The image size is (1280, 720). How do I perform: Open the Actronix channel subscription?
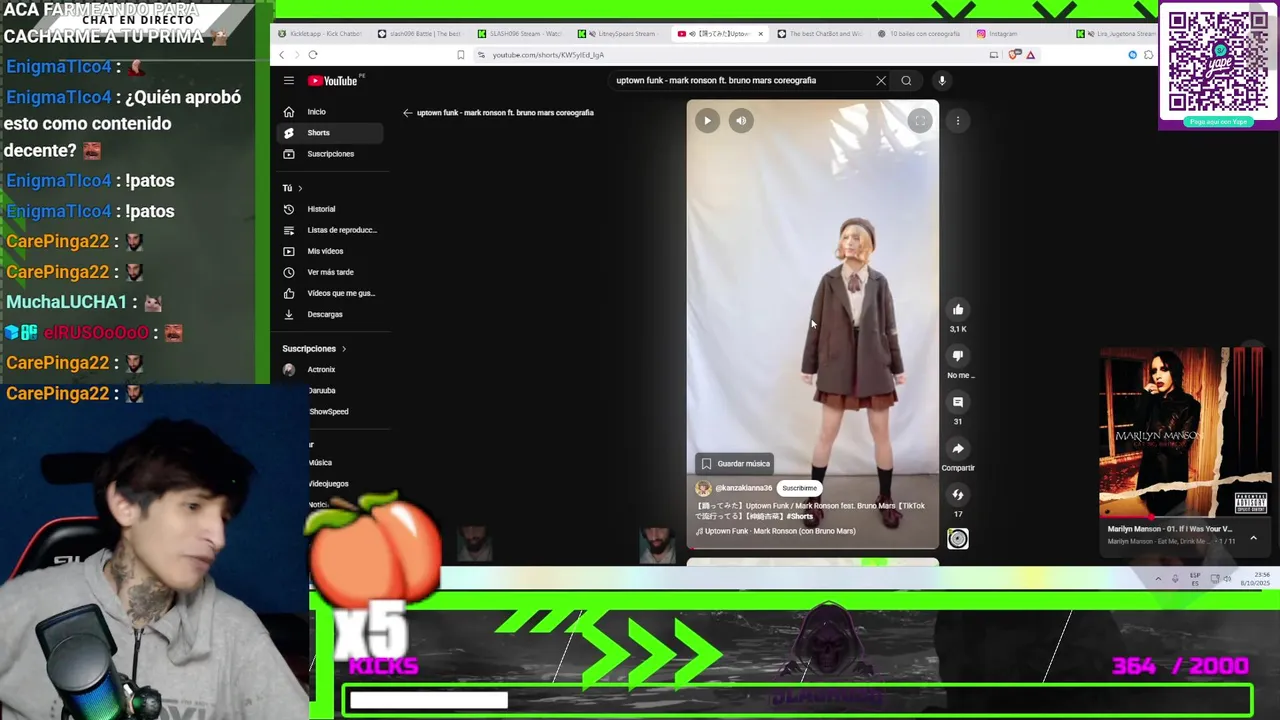330,370
